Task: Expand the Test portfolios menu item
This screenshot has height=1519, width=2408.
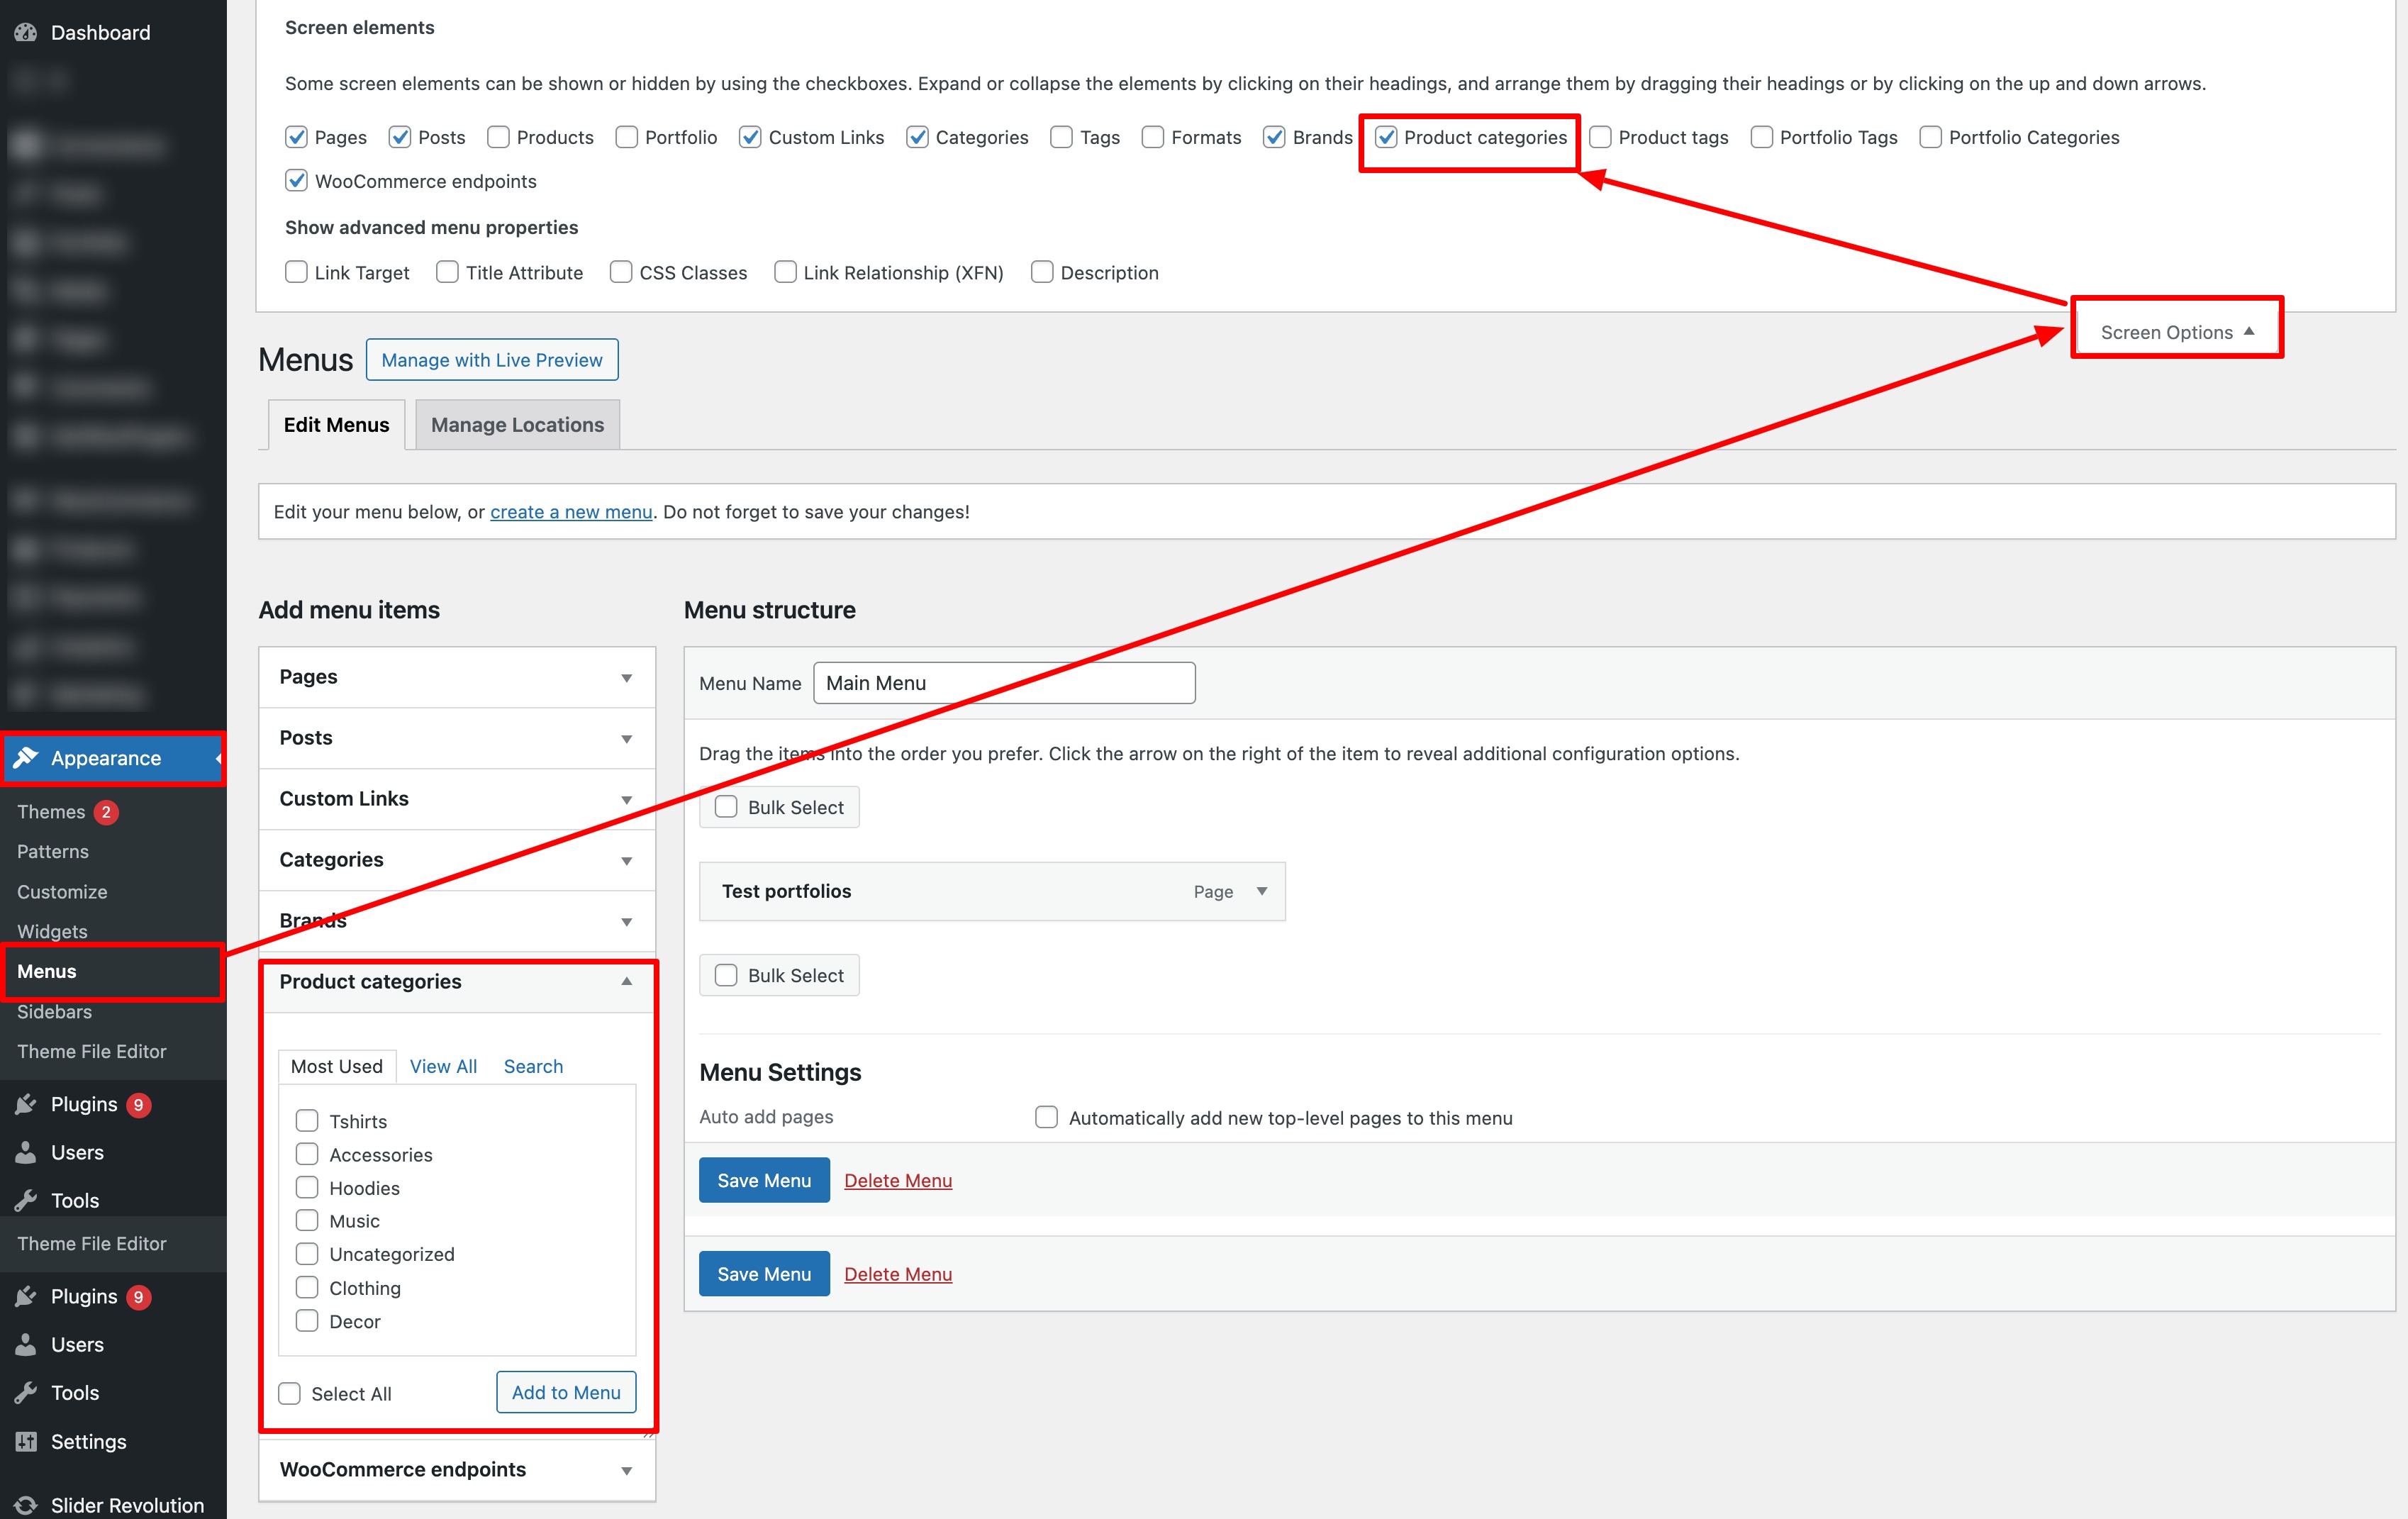Action: [x=1262, y=891]
